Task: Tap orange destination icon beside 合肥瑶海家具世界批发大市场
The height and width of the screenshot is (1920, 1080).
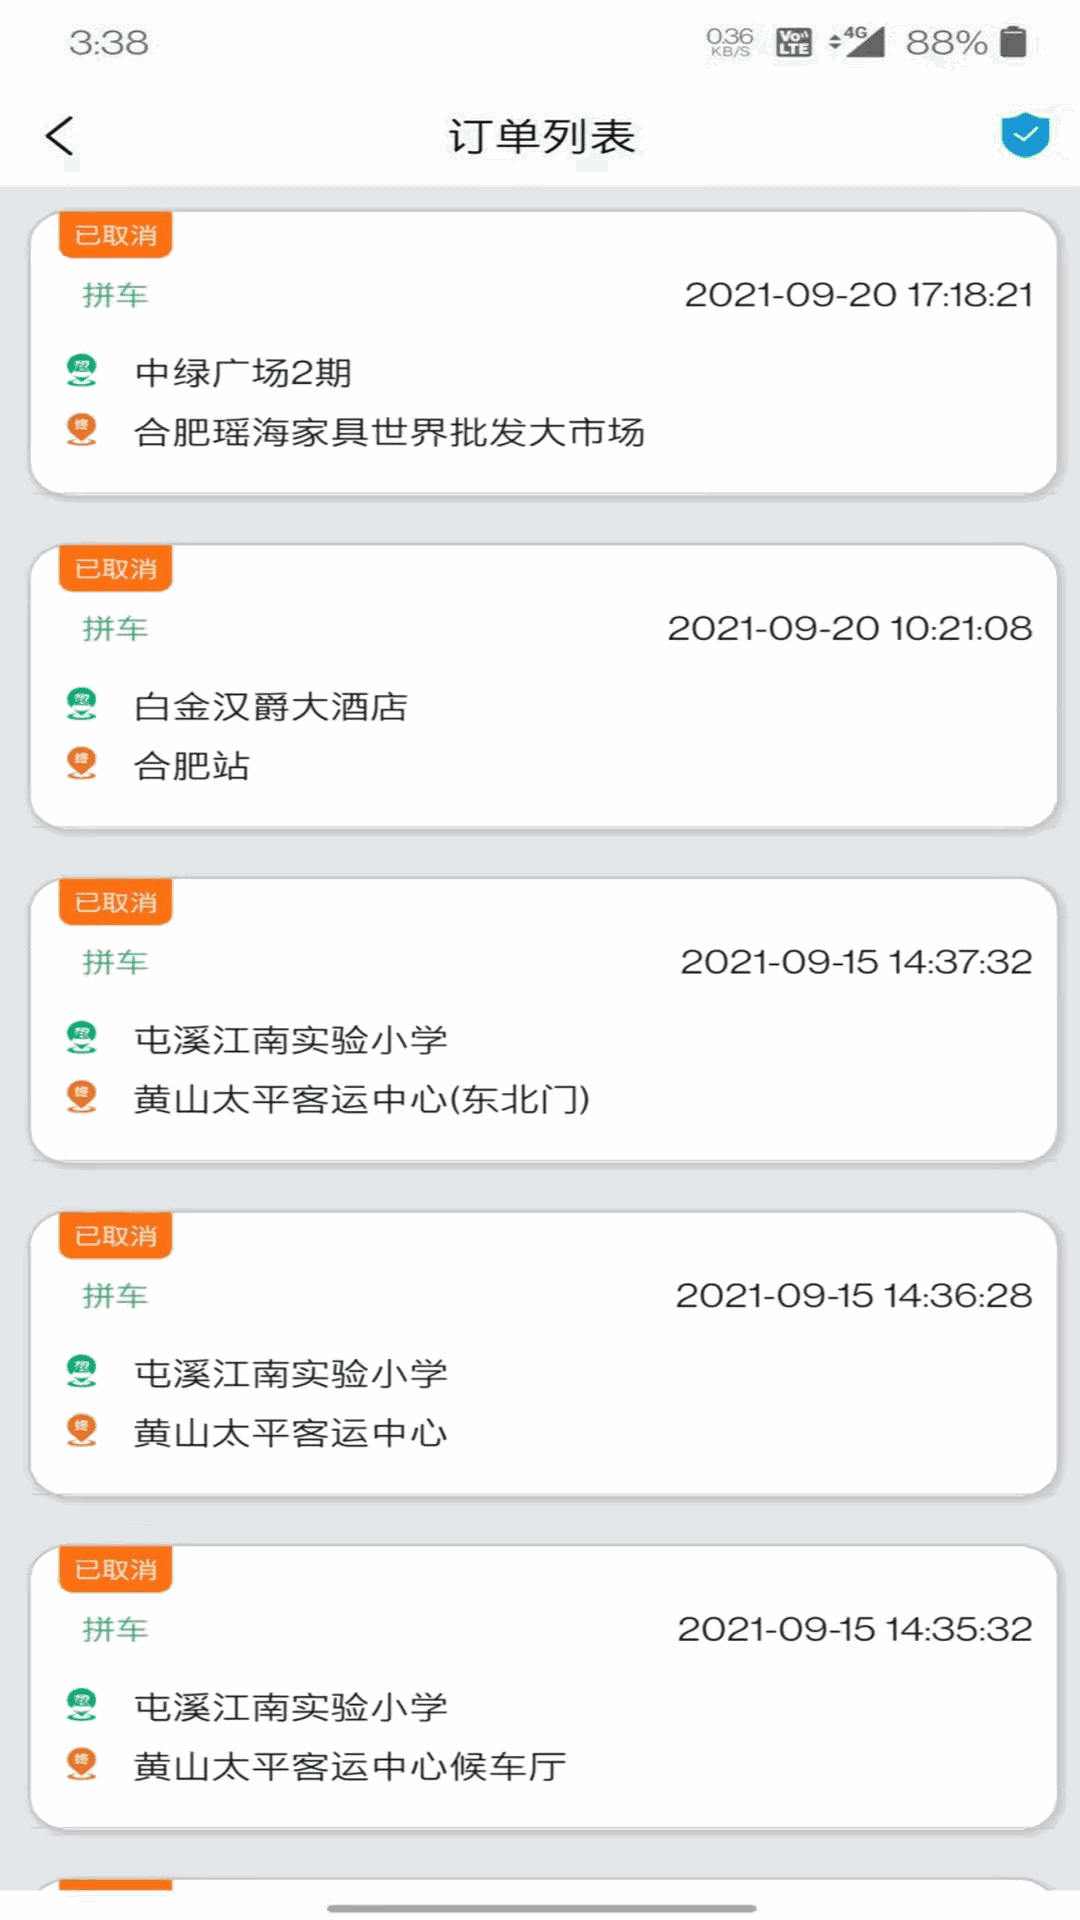Action: coord(82,430)
